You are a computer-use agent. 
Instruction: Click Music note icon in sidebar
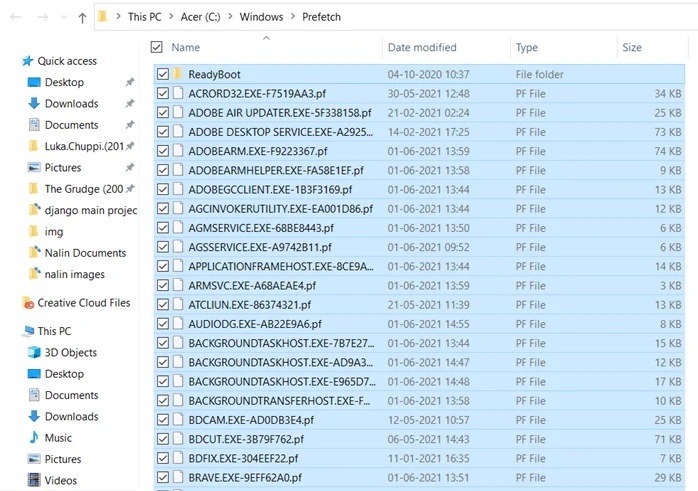[x=34, y=438]
